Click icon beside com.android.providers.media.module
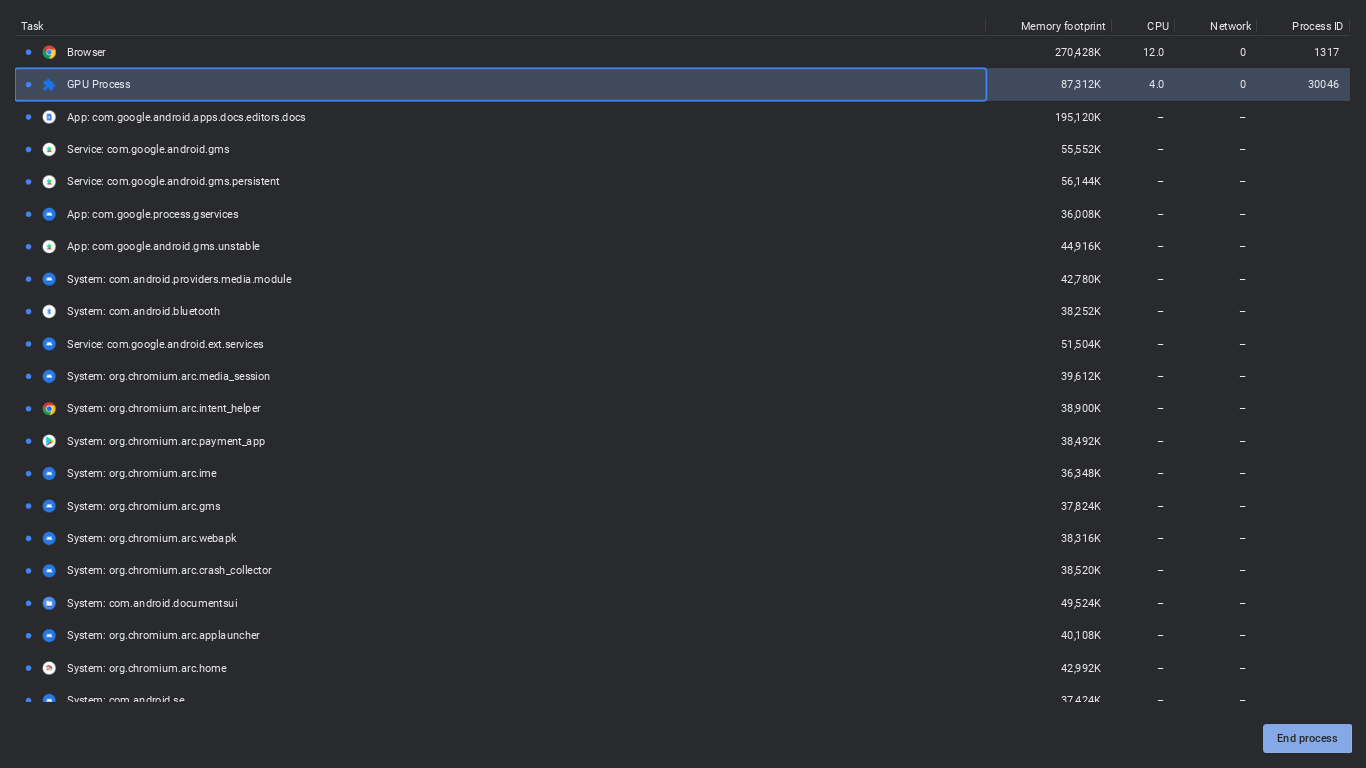 click(49, 279)
